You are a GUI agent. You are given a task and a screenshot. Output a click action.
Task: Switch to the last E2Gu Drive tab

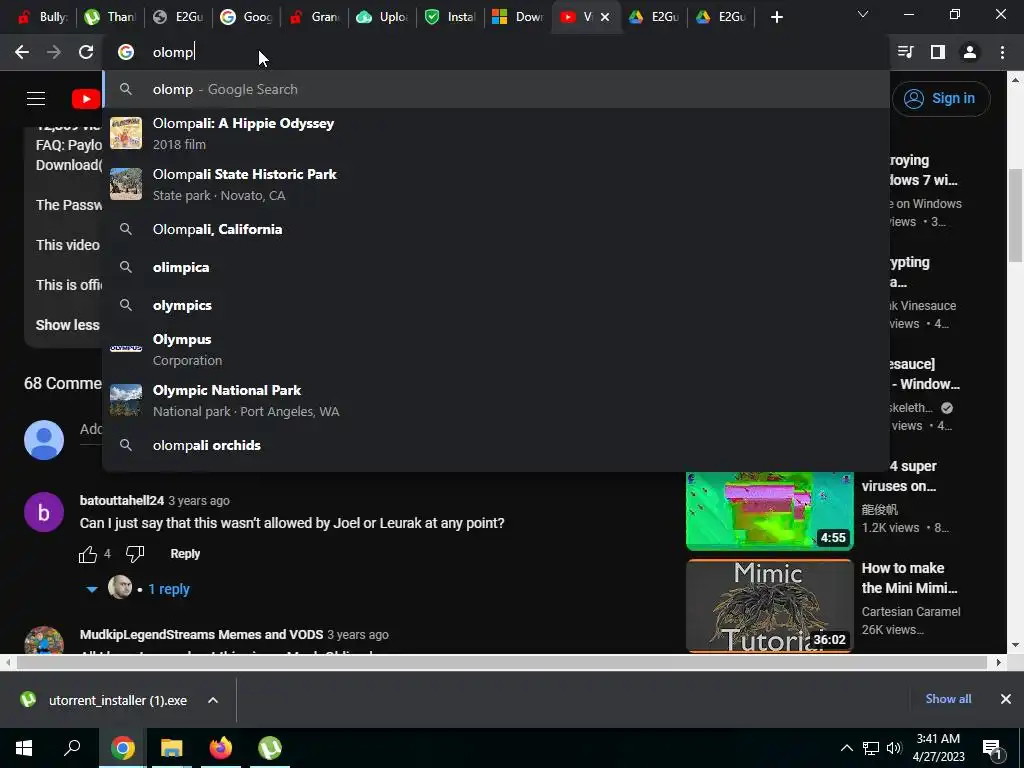721,17
